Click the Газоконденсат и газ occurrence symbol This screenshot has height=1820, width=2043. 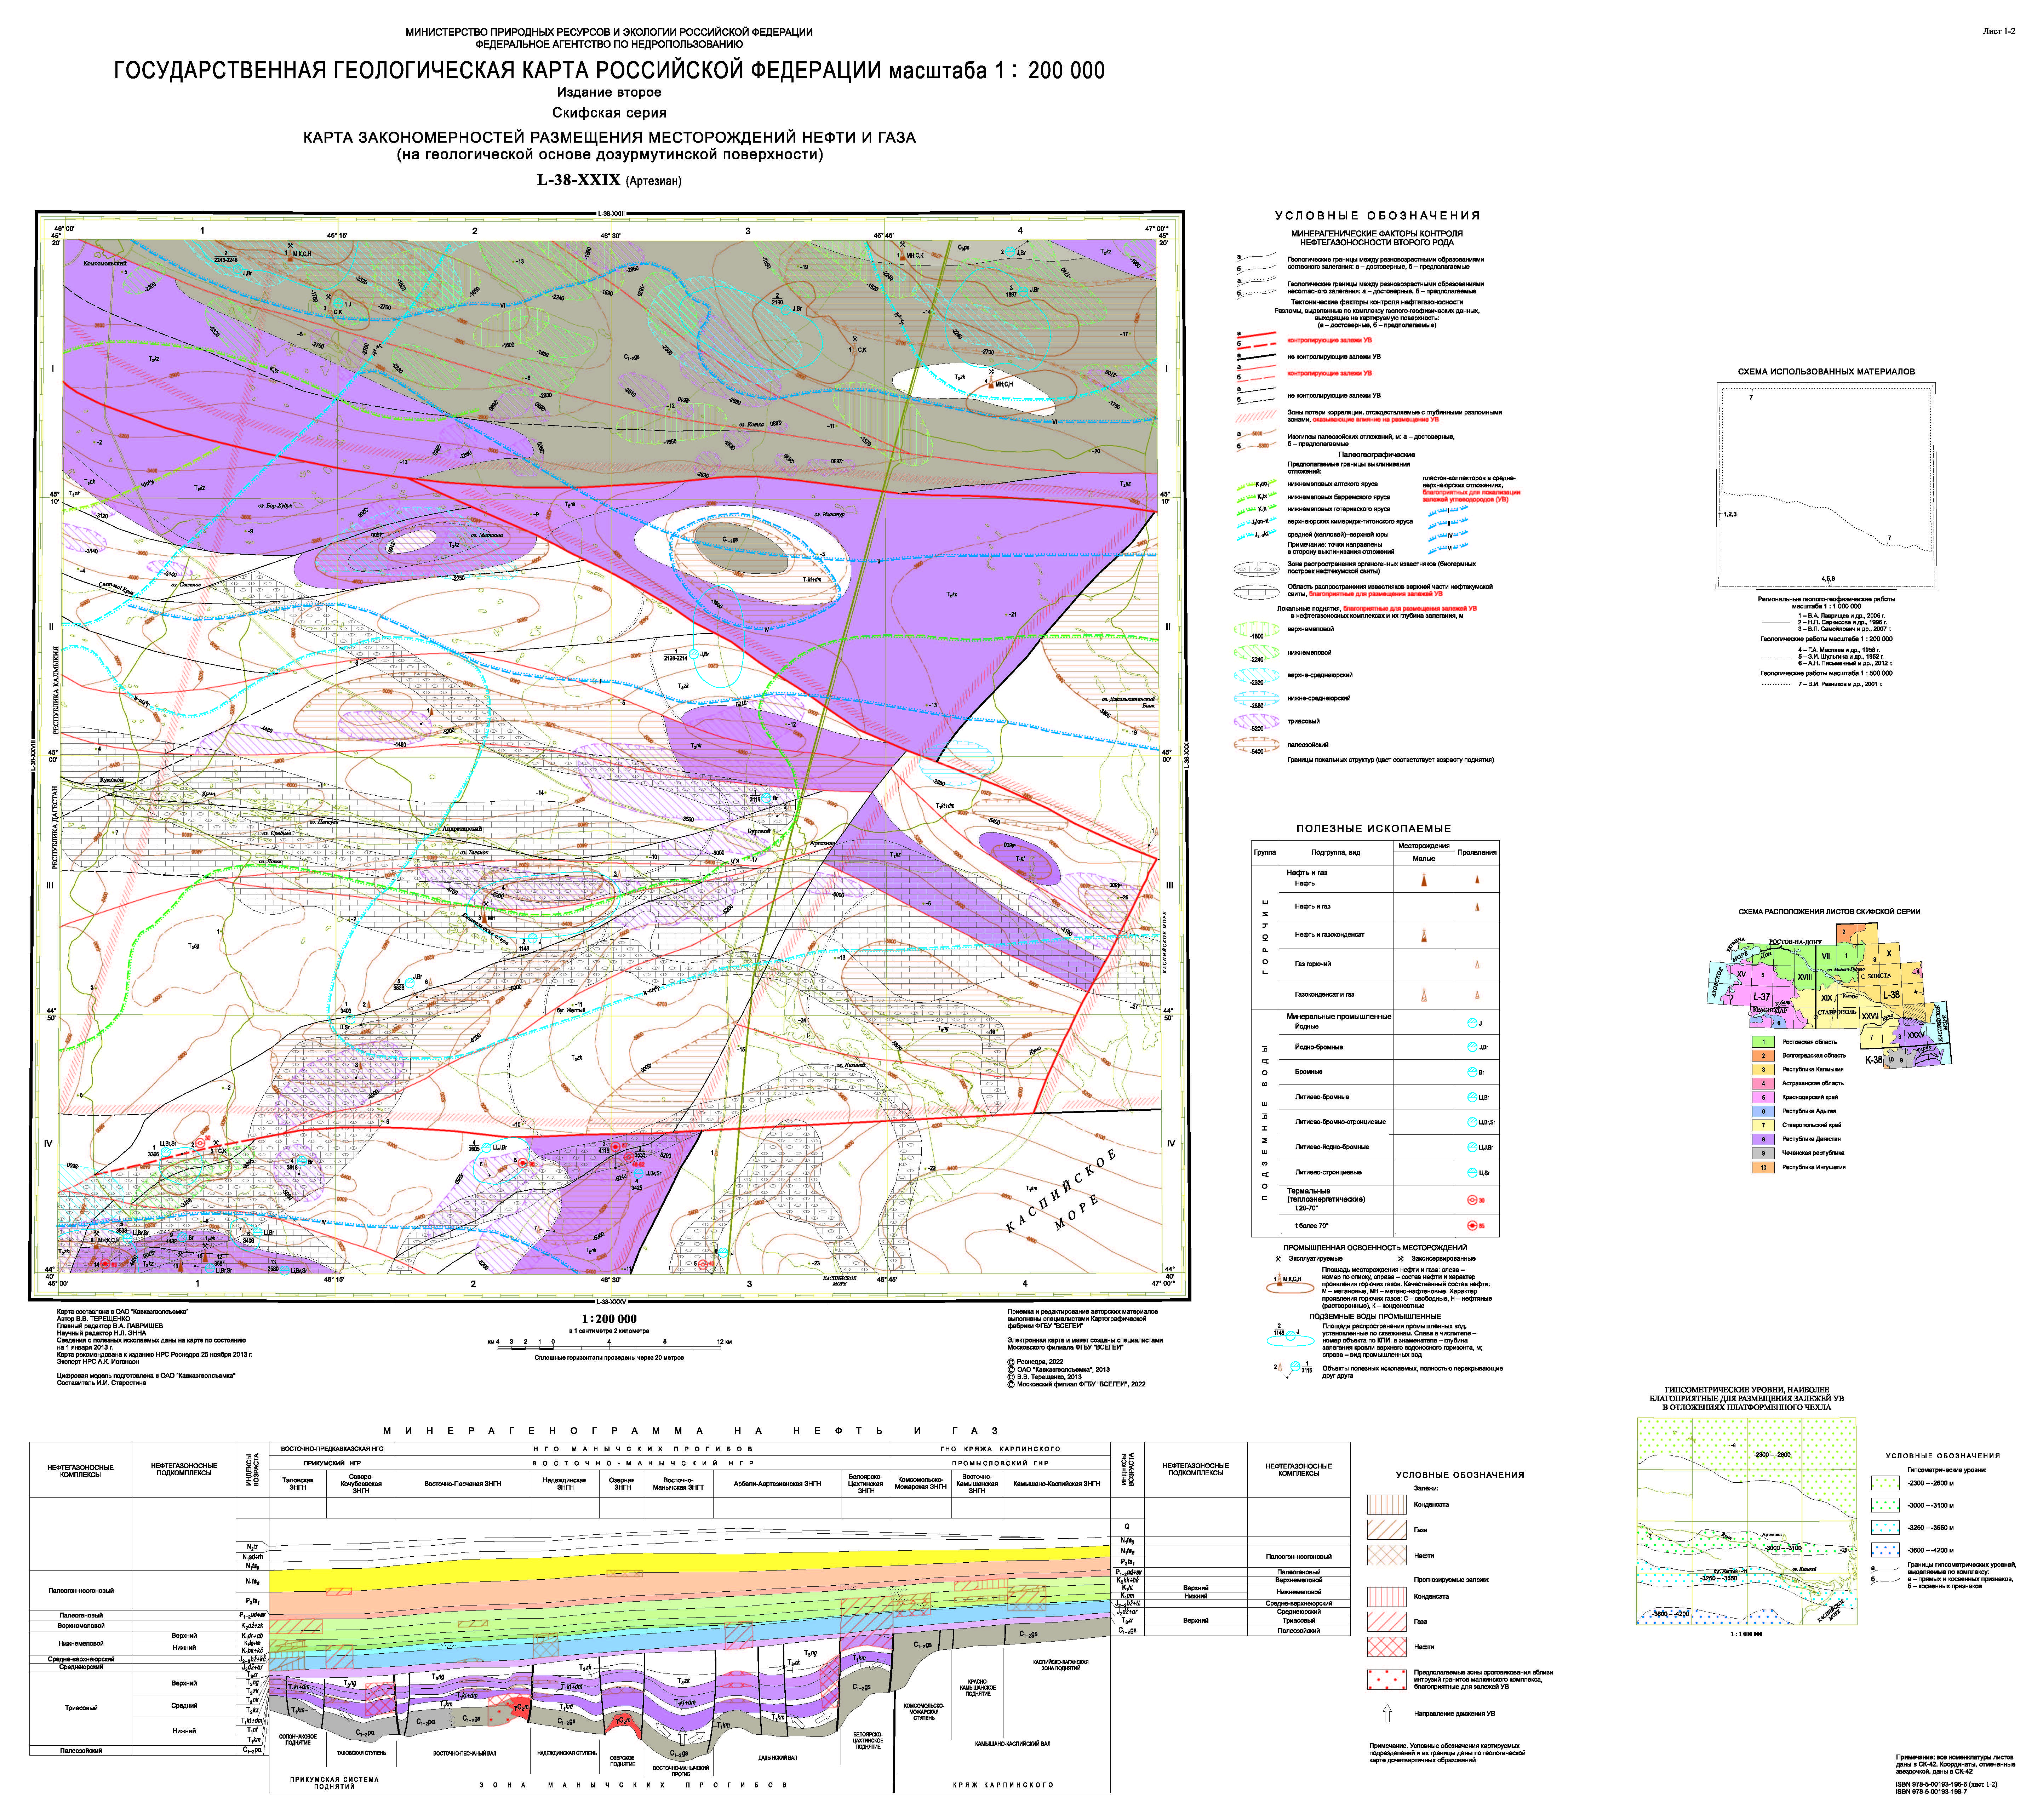pyautogui.click(x=1477, y=995)
